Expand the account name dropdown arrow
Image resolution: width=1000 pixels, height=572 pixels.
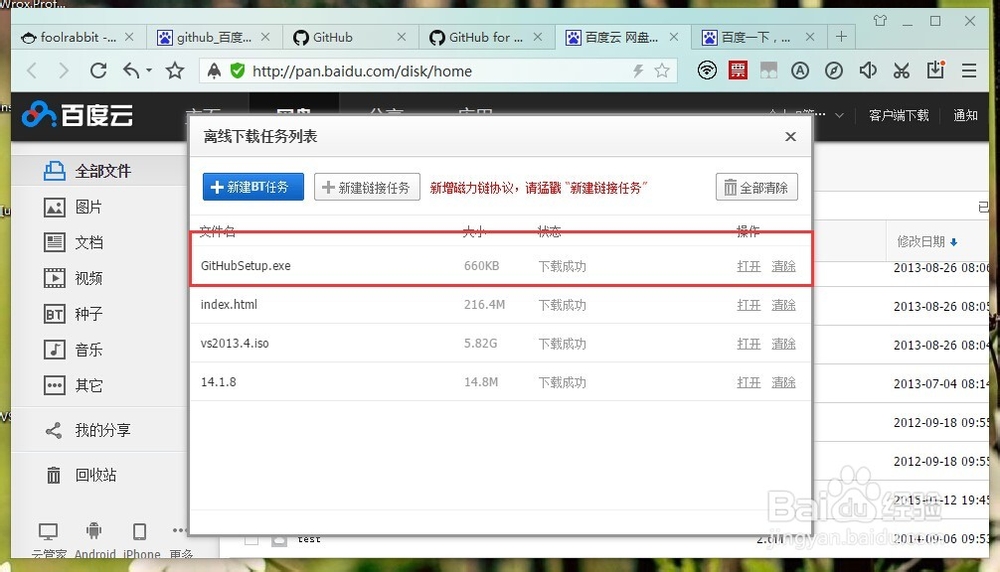(839, 115)
